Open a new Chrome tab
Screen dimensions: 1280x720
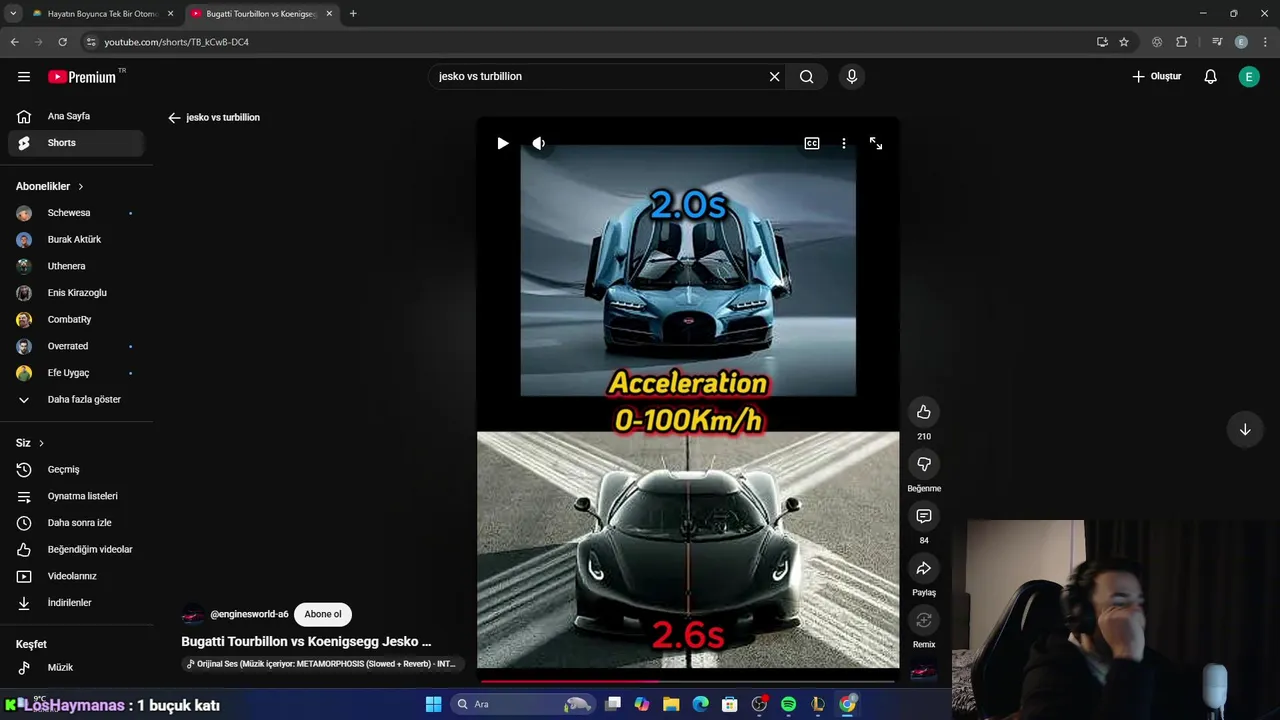(x=353, y=14)
